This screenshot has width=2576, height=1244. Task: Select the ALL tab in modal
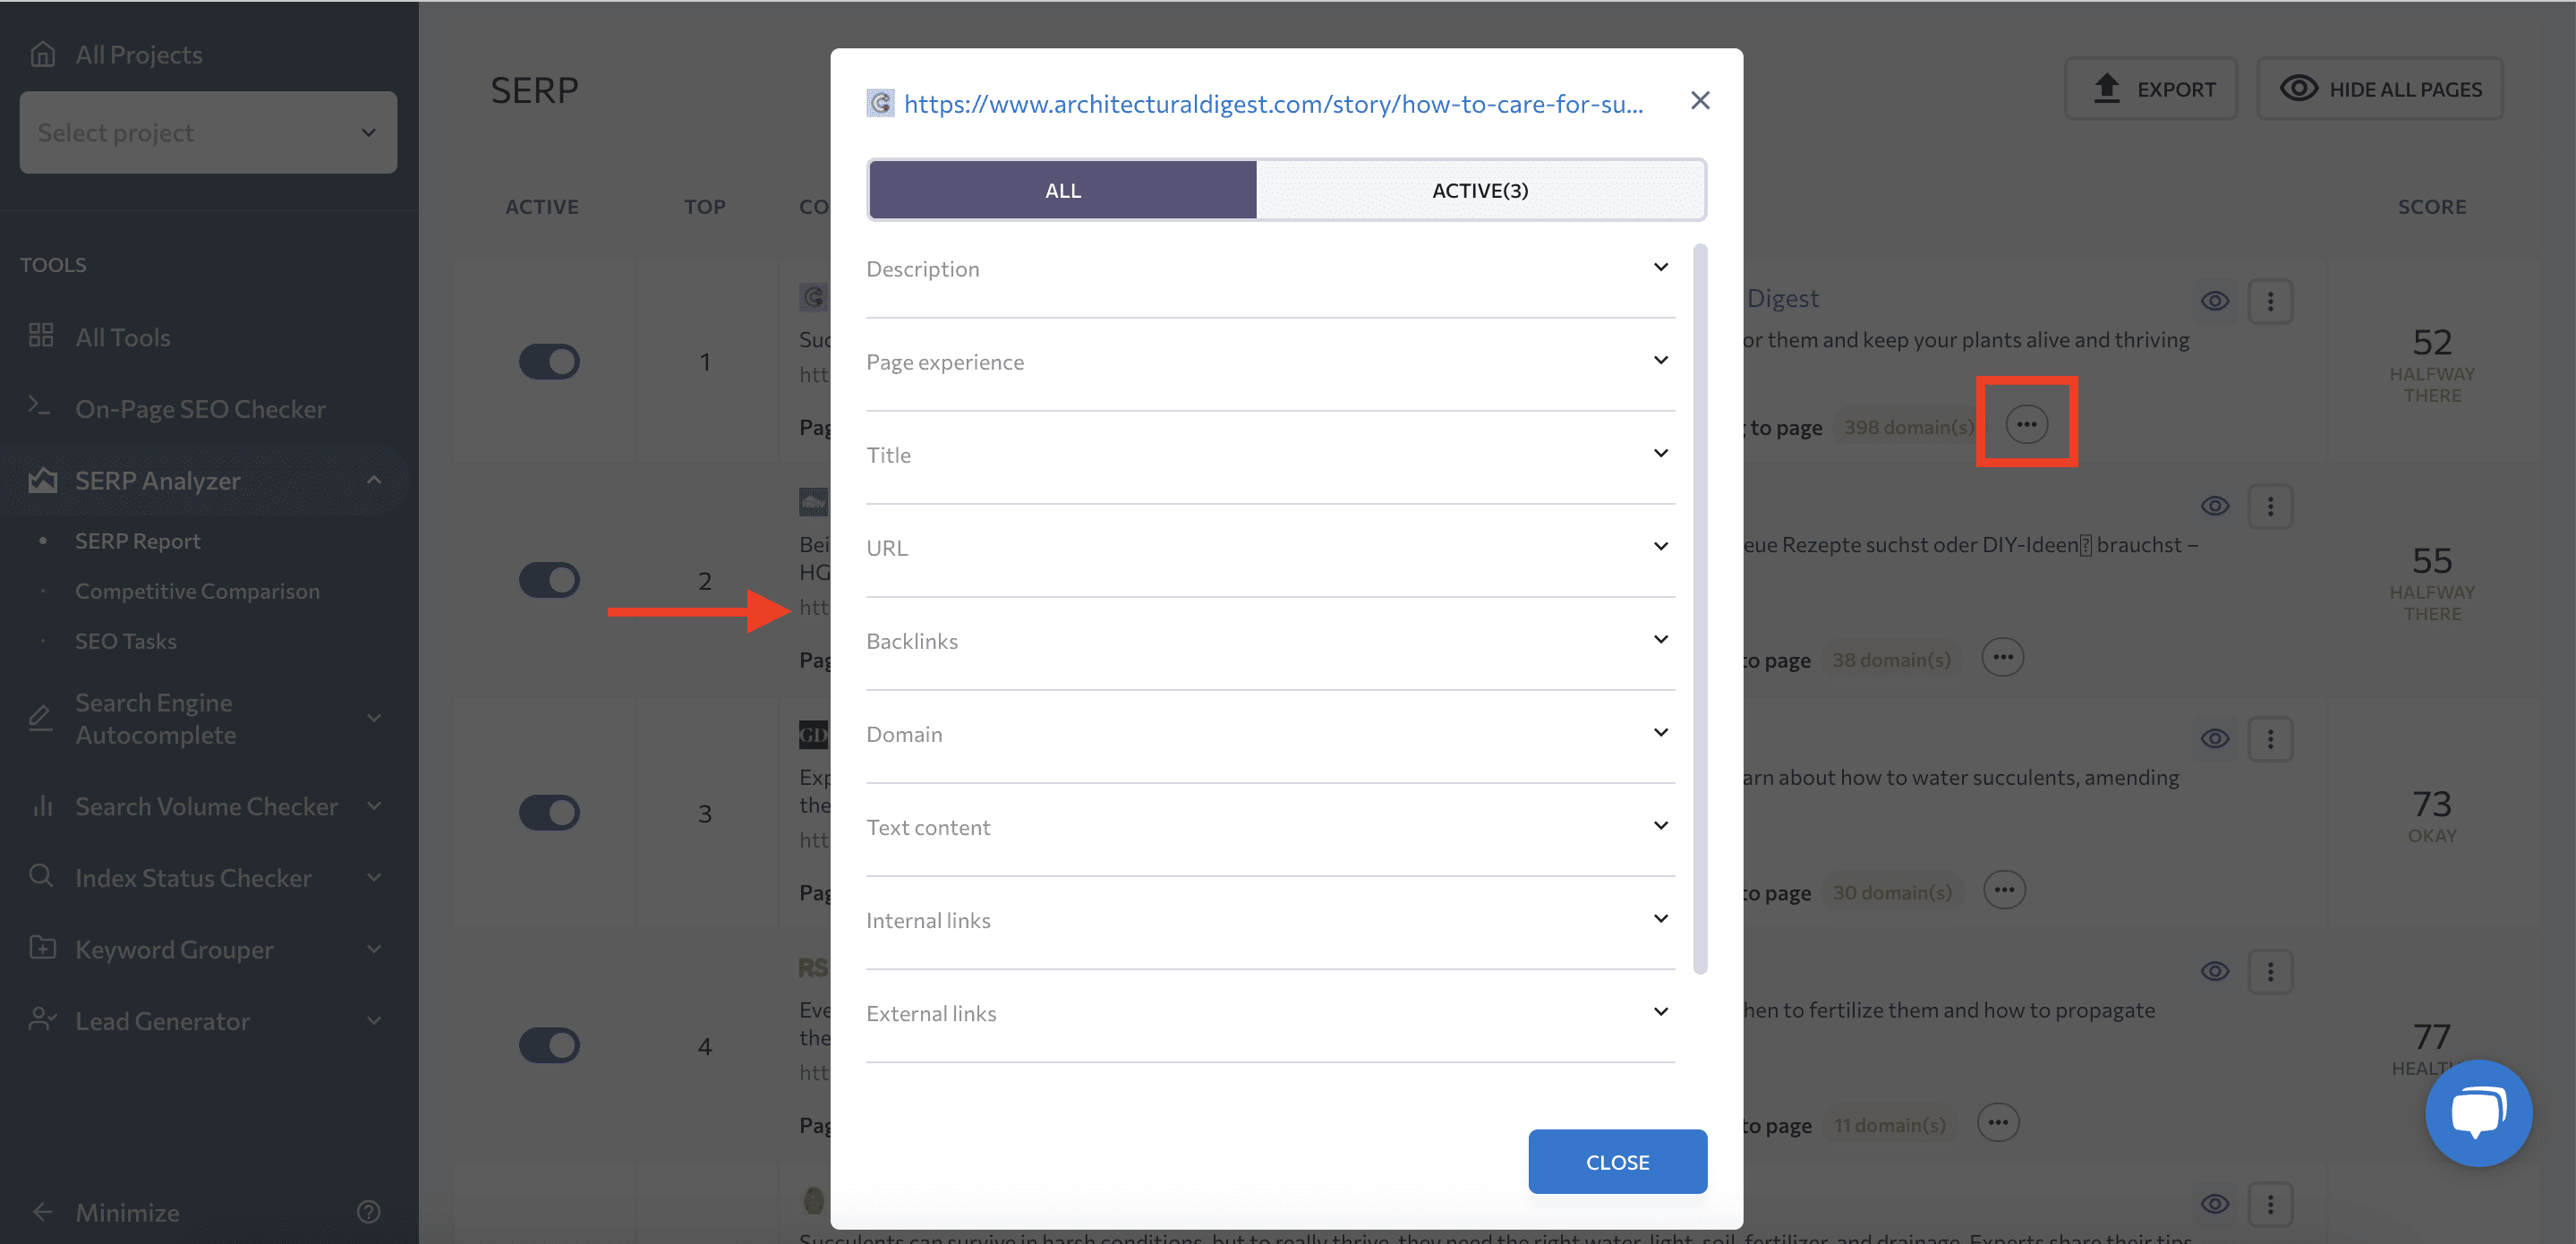point(1062,189)
